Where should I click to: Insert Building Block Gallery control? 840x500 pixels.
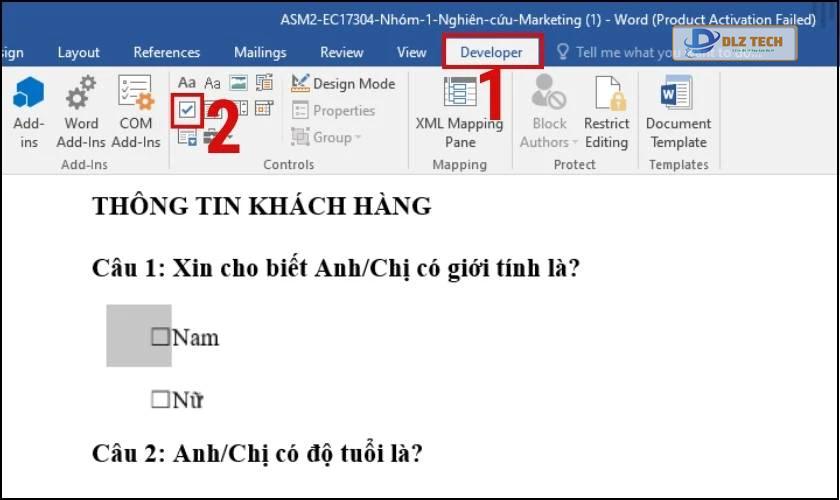point(264,83)
